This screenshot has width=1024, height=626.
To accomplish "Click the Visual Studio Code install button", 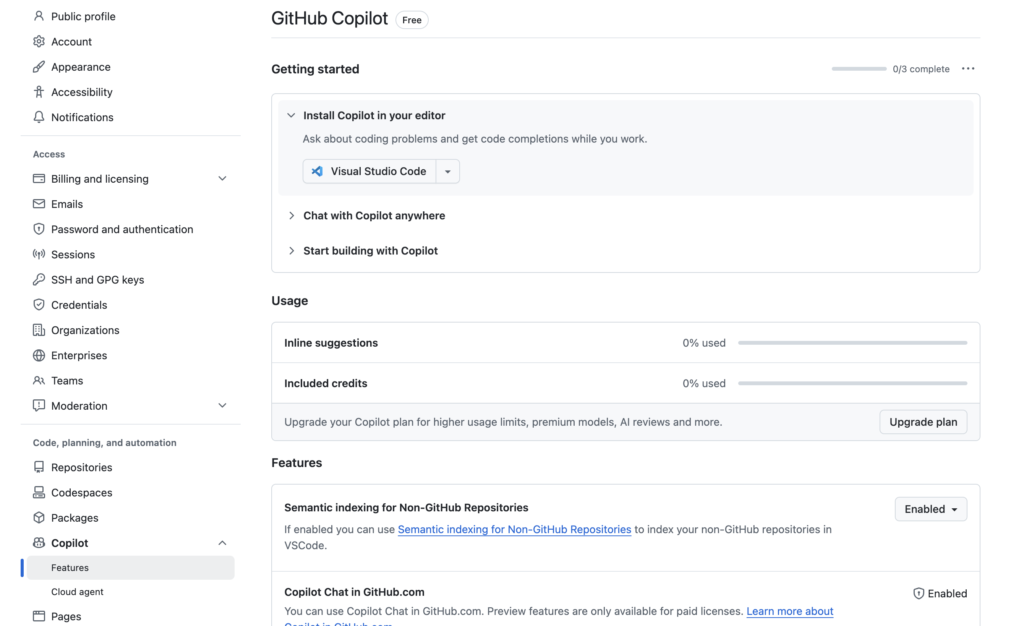I will tap(370, 171).
